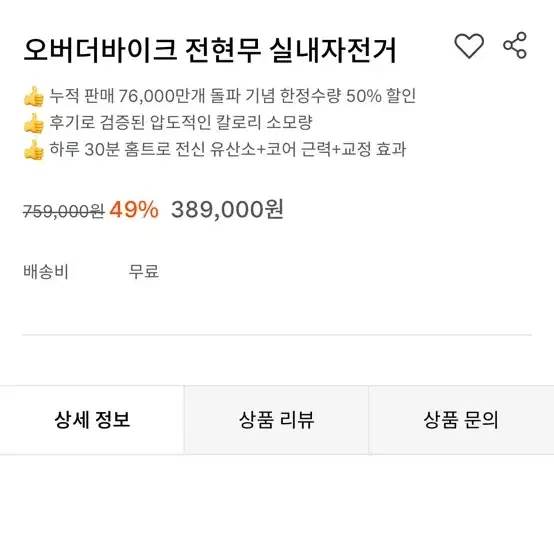Image resolution: width=554 pixels, height=554 pixels.
Task: Click the 후기로 검증된 압도적인 칼로리 소모량 text
Action: (x=181, y=122)
